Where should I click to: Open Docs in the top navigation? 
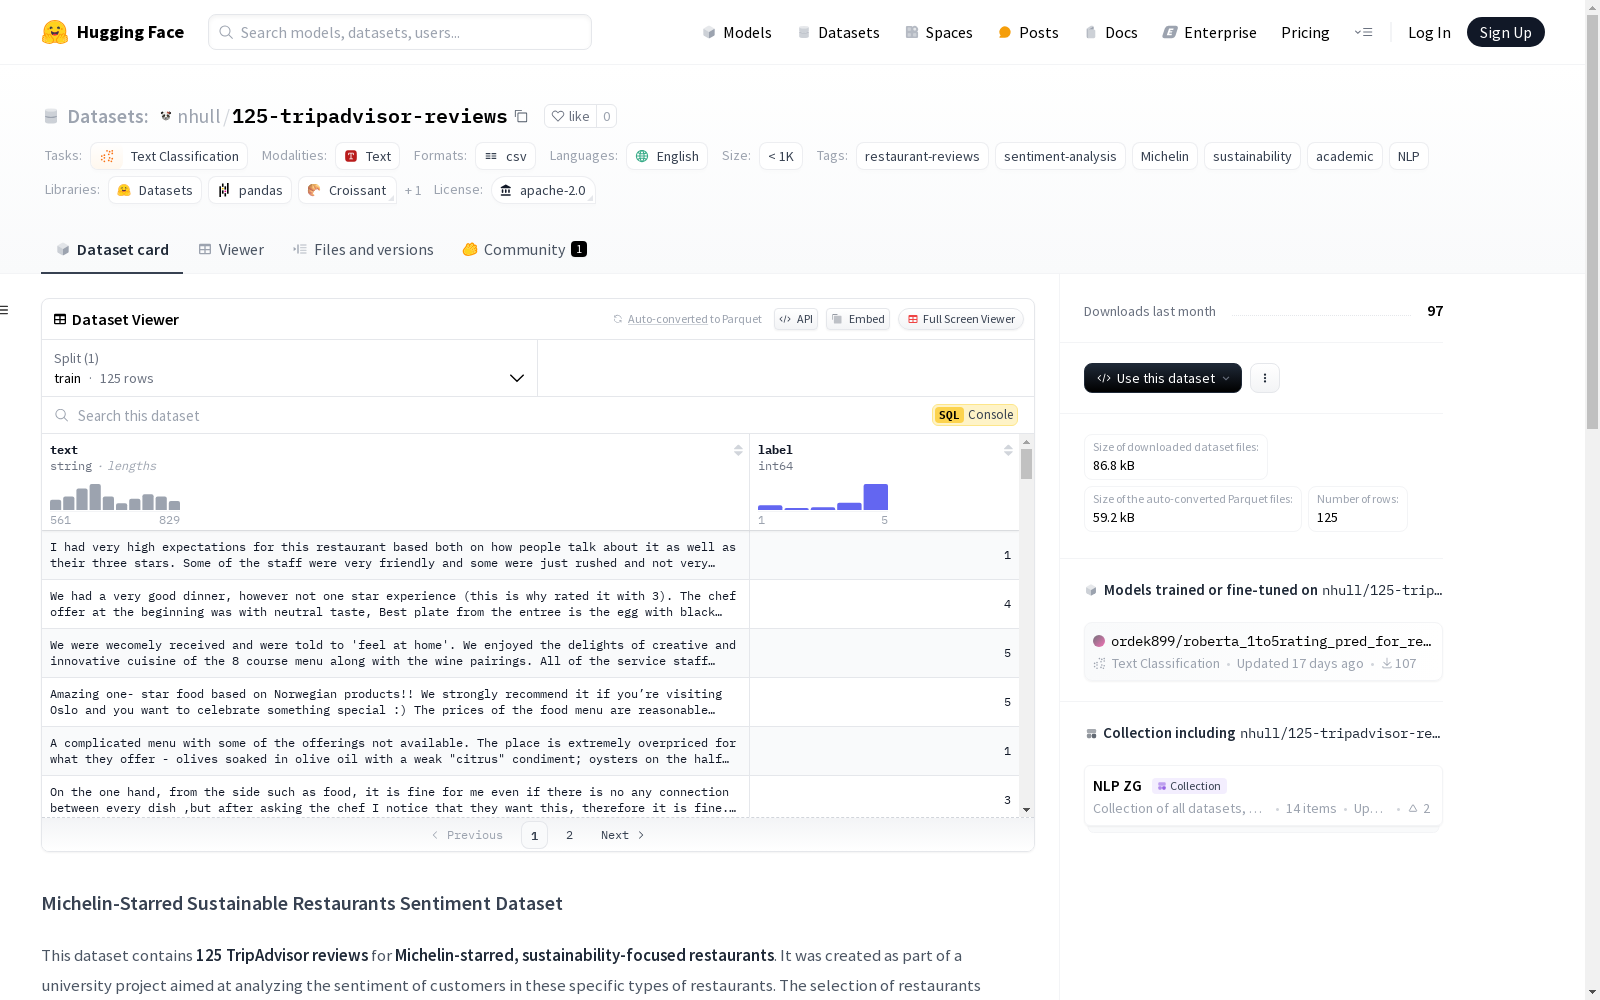(x=1111, y=32)
